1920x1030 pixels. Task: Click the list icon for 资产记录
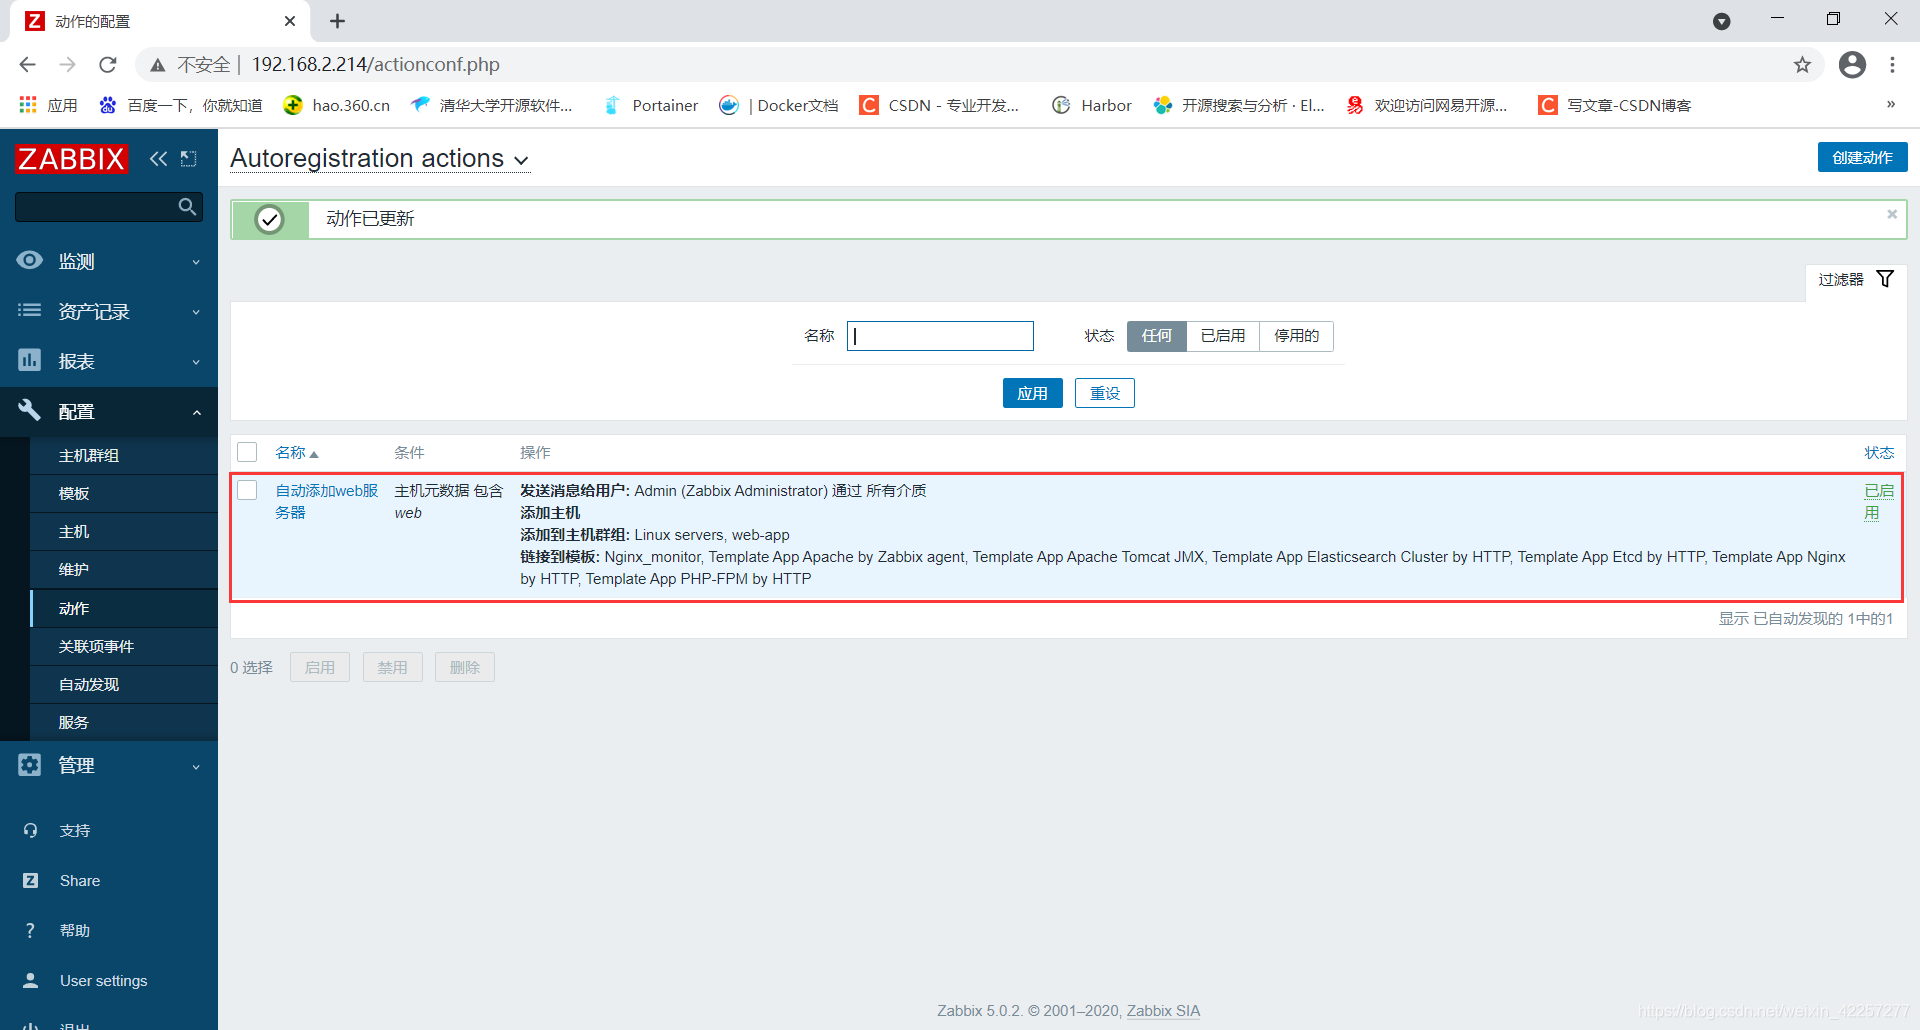click(x=30, y=310)
